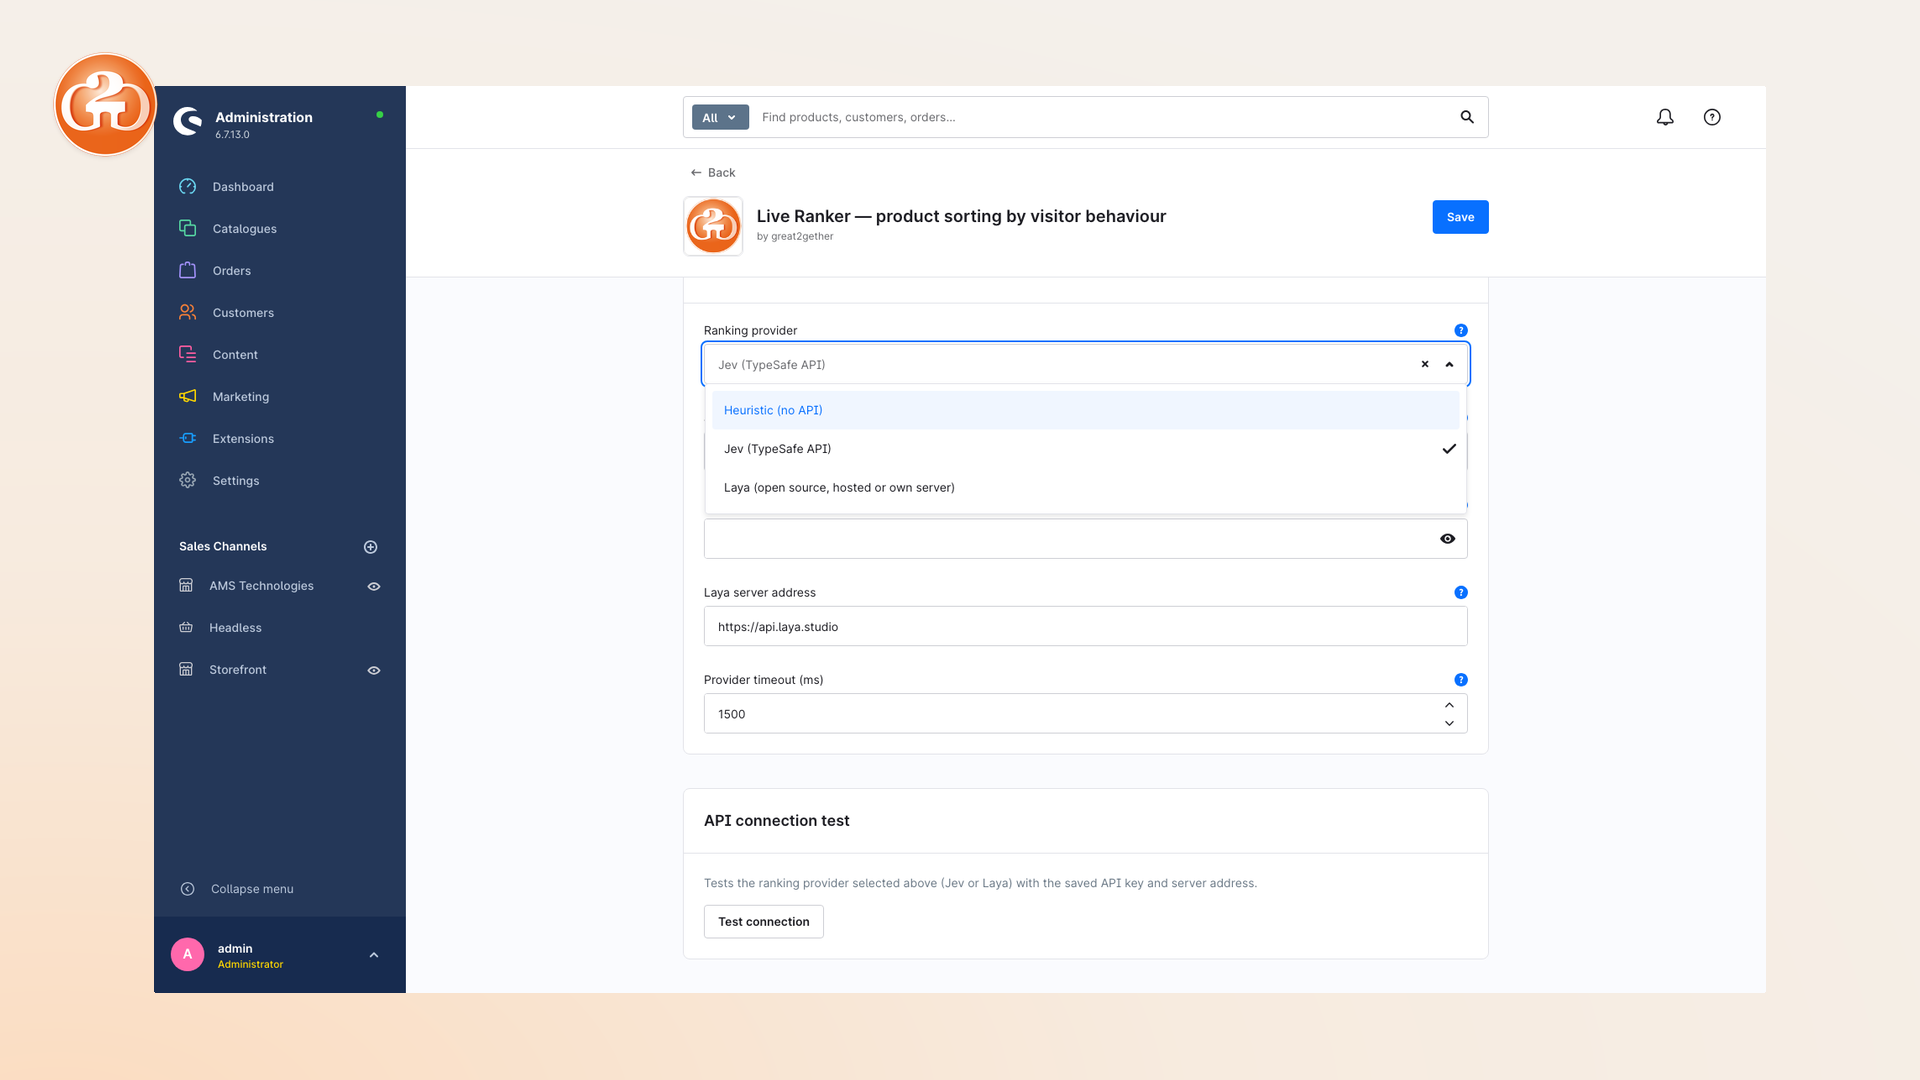Image resolution: width=1920 pixels, height=1080 pixels.
Task: Open the help center icon
Action: point(1712,117)
